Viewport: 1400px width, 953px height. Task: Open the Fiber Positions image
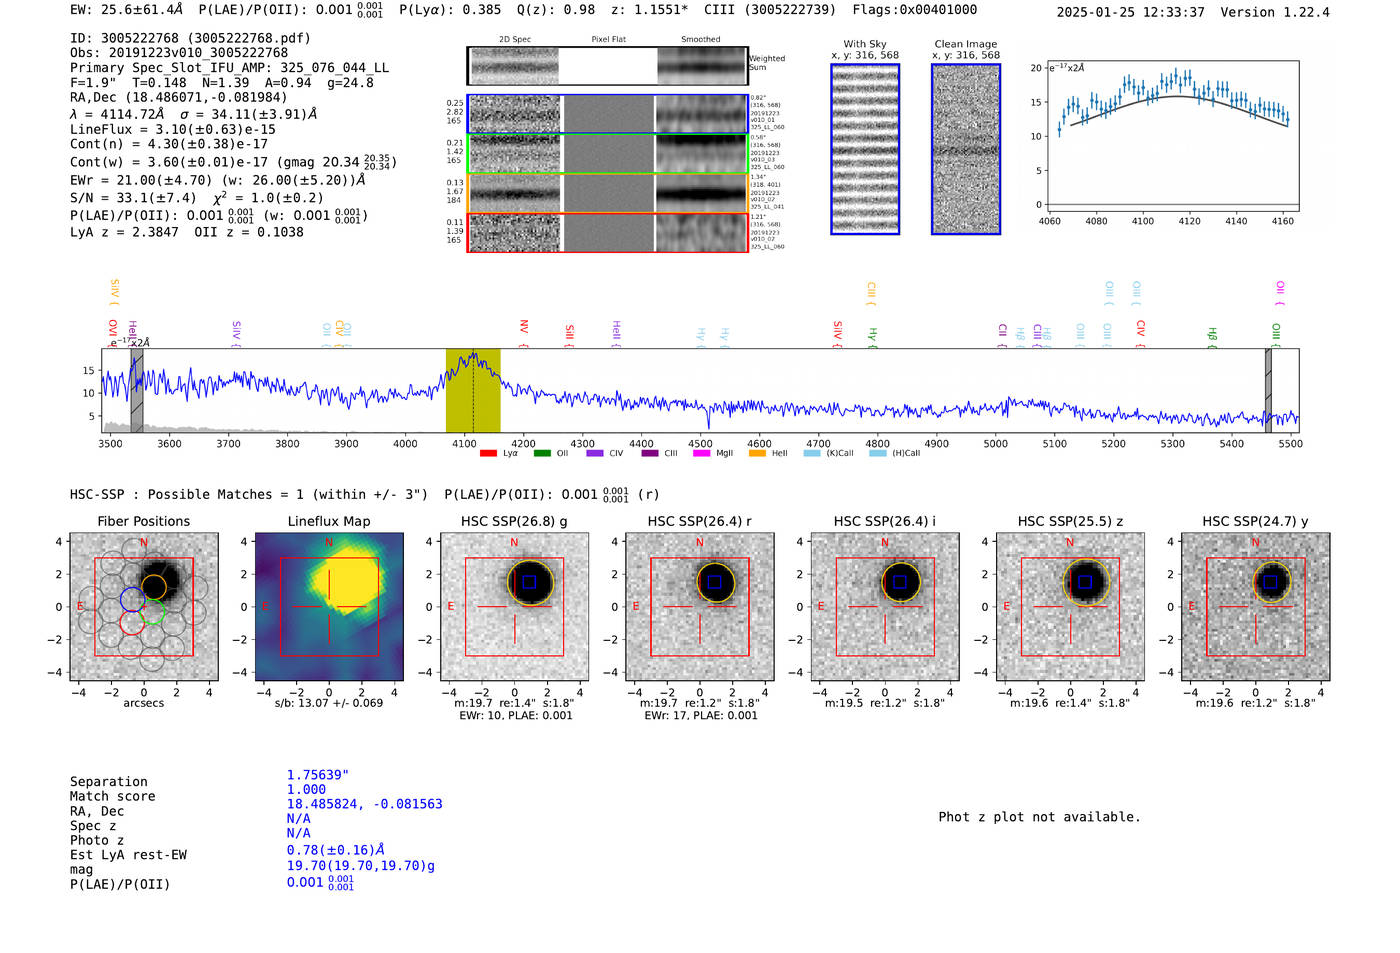[144, 606]
